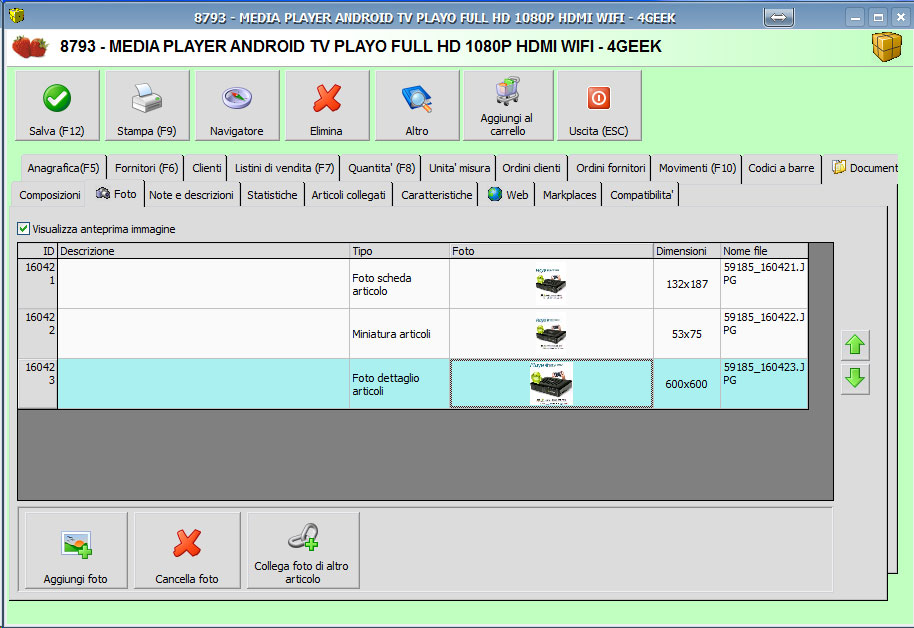This screenshot has height=628, width=914.
Task: Switch to Composizioni tab
Action: coord(50,195)
